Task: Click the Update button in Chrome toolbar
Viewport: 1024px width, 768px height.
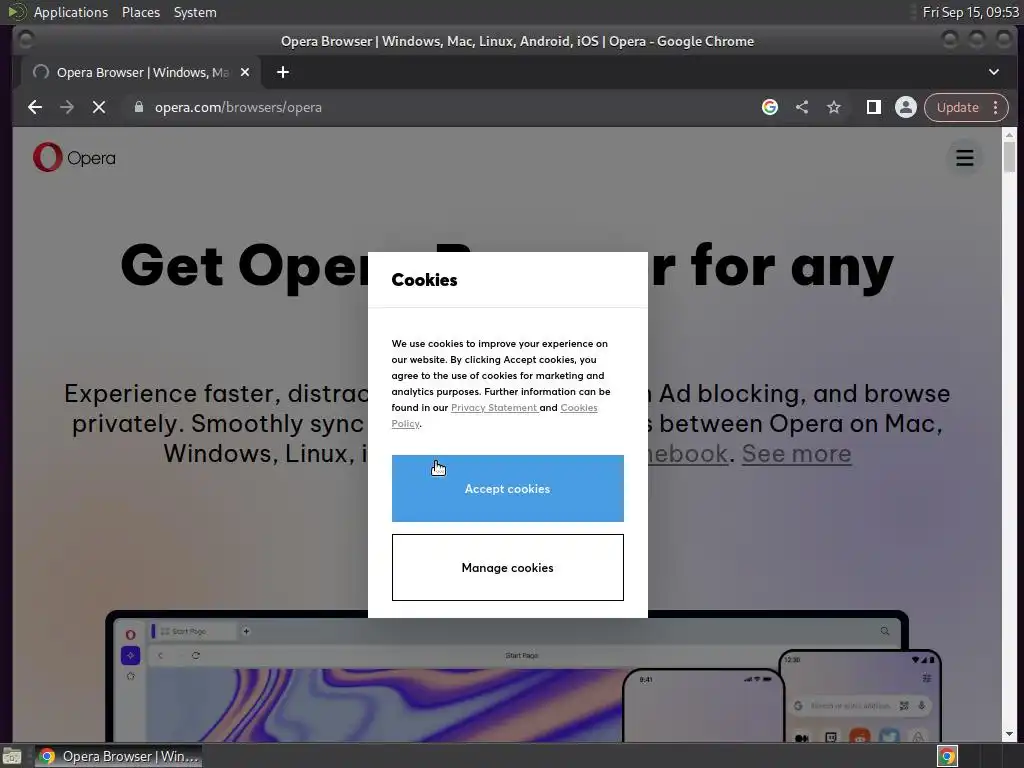Action: click(957, 107)
